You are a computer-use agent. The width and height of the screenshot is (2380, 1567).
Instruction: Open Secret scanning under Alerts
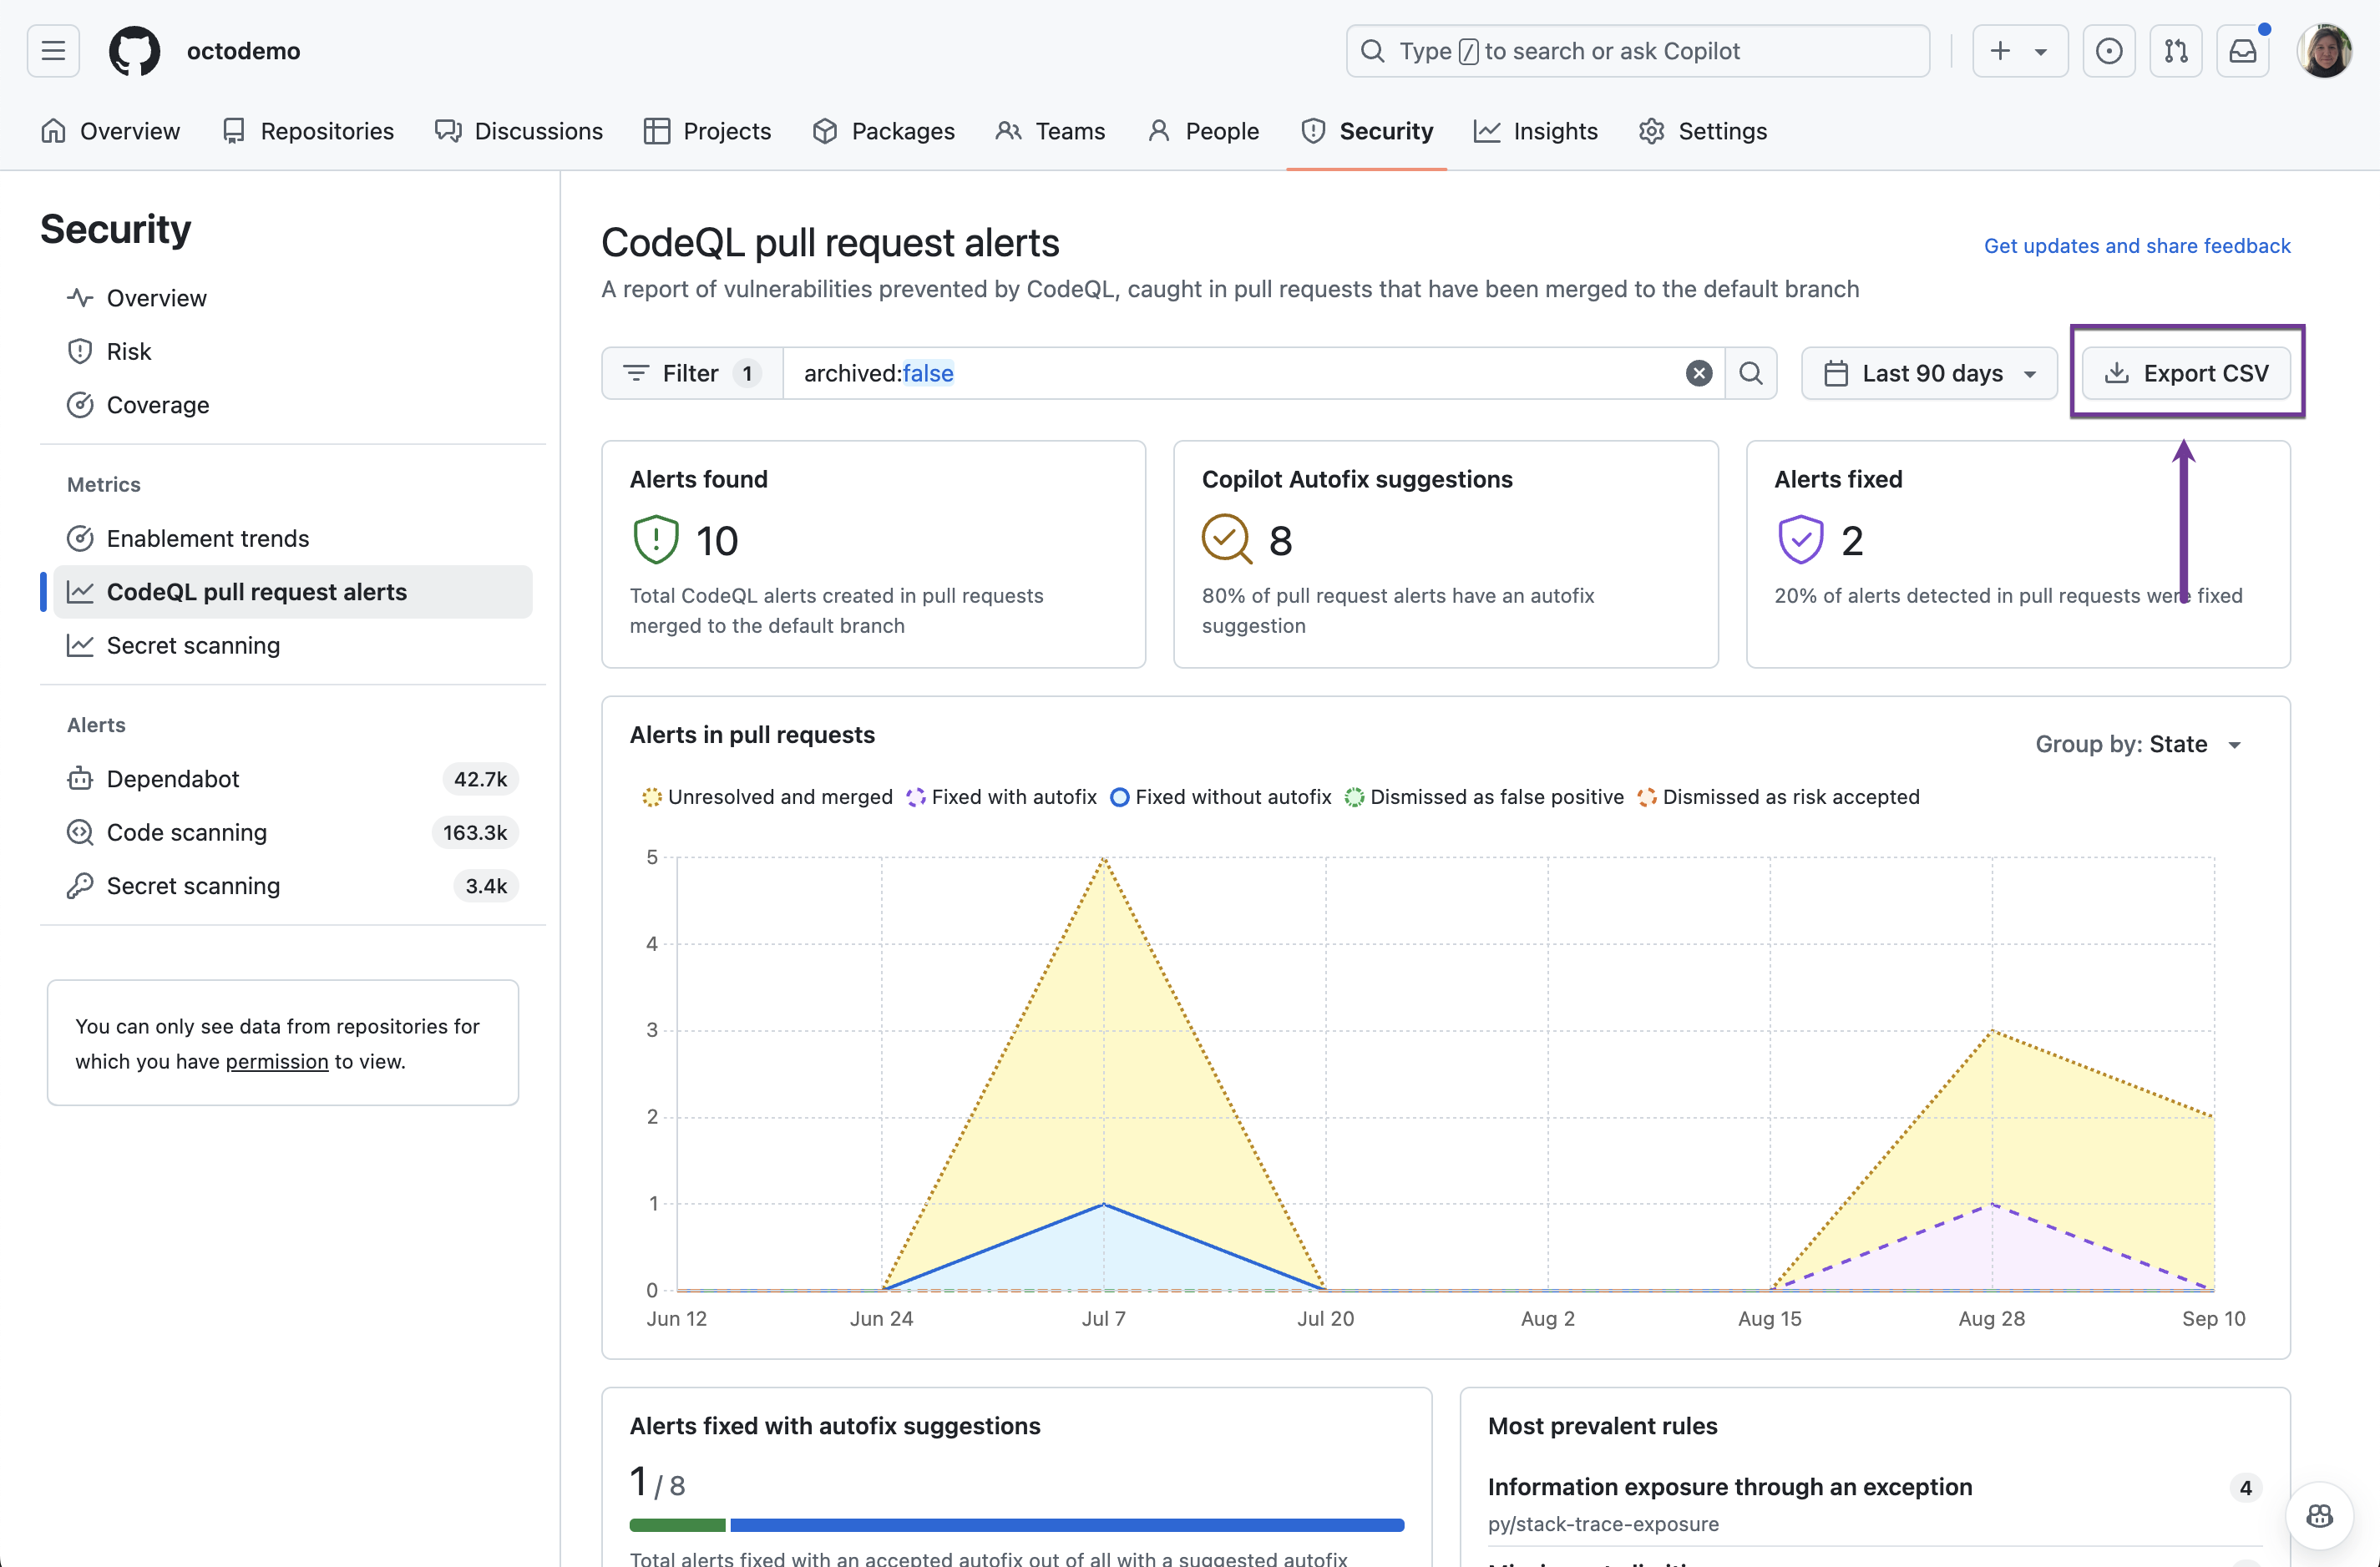tap(292, 885)
